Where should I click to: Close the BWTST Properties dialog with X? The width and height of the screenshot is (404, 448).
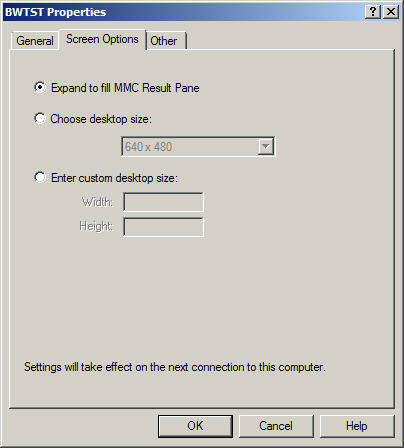391,12
